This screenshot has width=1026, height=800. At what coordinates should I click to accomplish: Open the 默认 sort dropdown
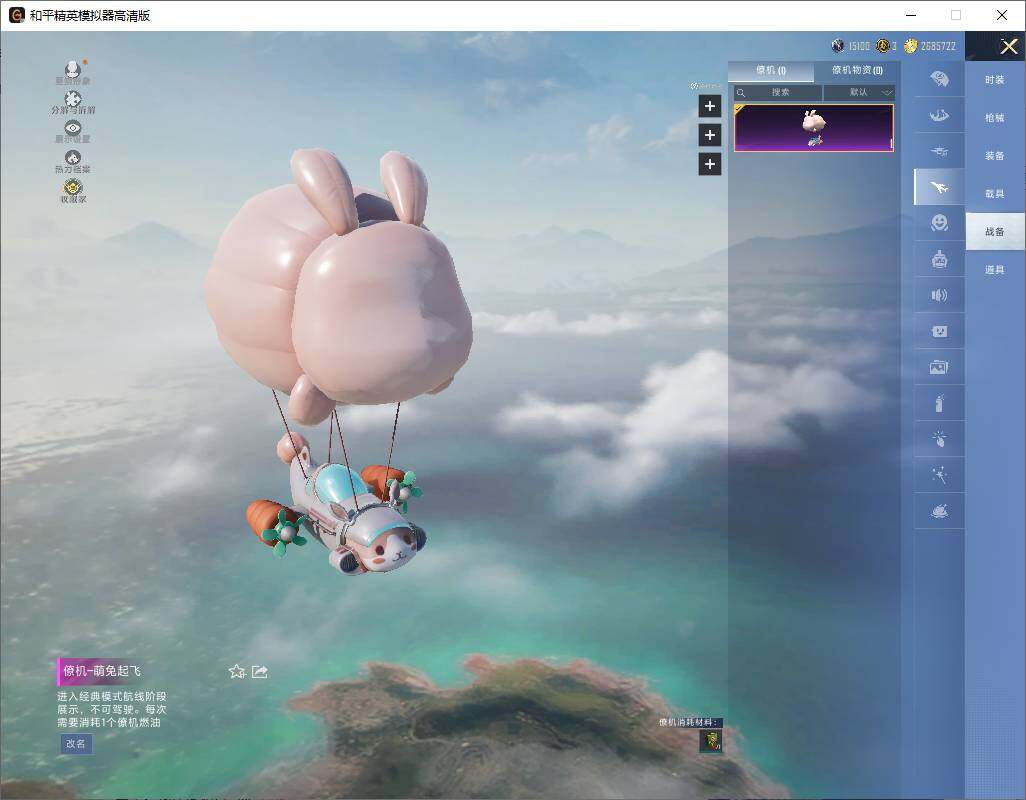click(x=859, y=92)
